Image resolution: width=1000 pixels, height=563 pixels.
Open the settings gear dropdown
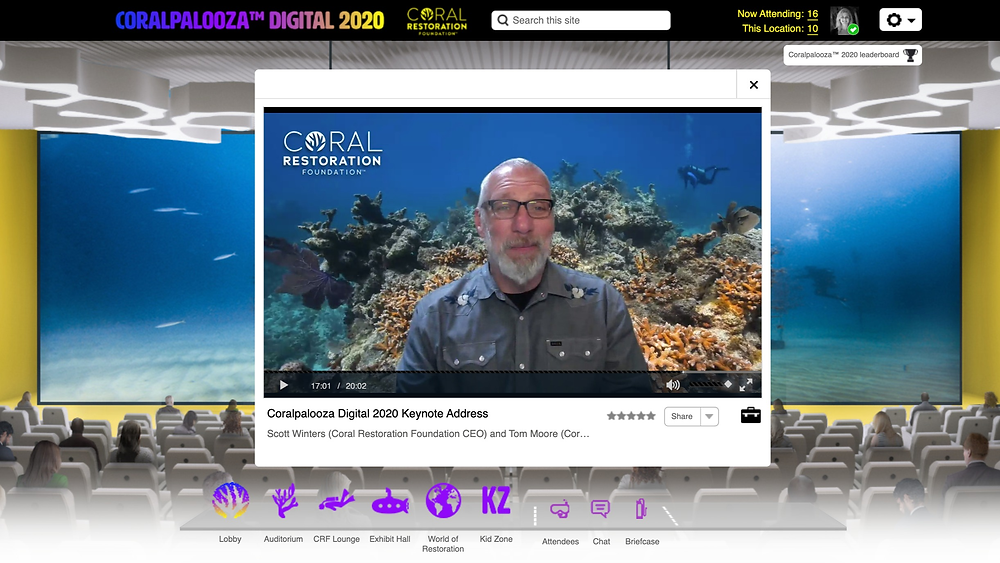tap(901, 20)
